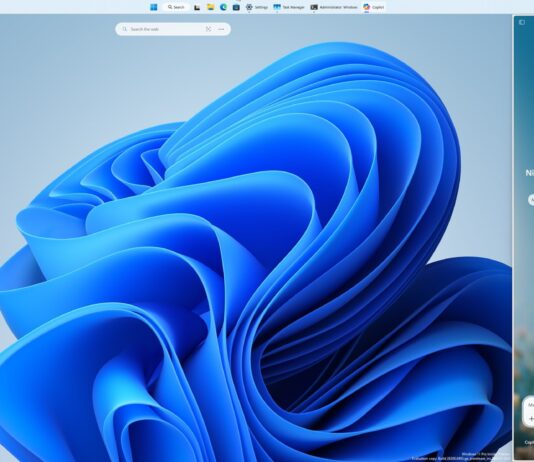Open the blue app icon right of Edge

tap(236, 7)
